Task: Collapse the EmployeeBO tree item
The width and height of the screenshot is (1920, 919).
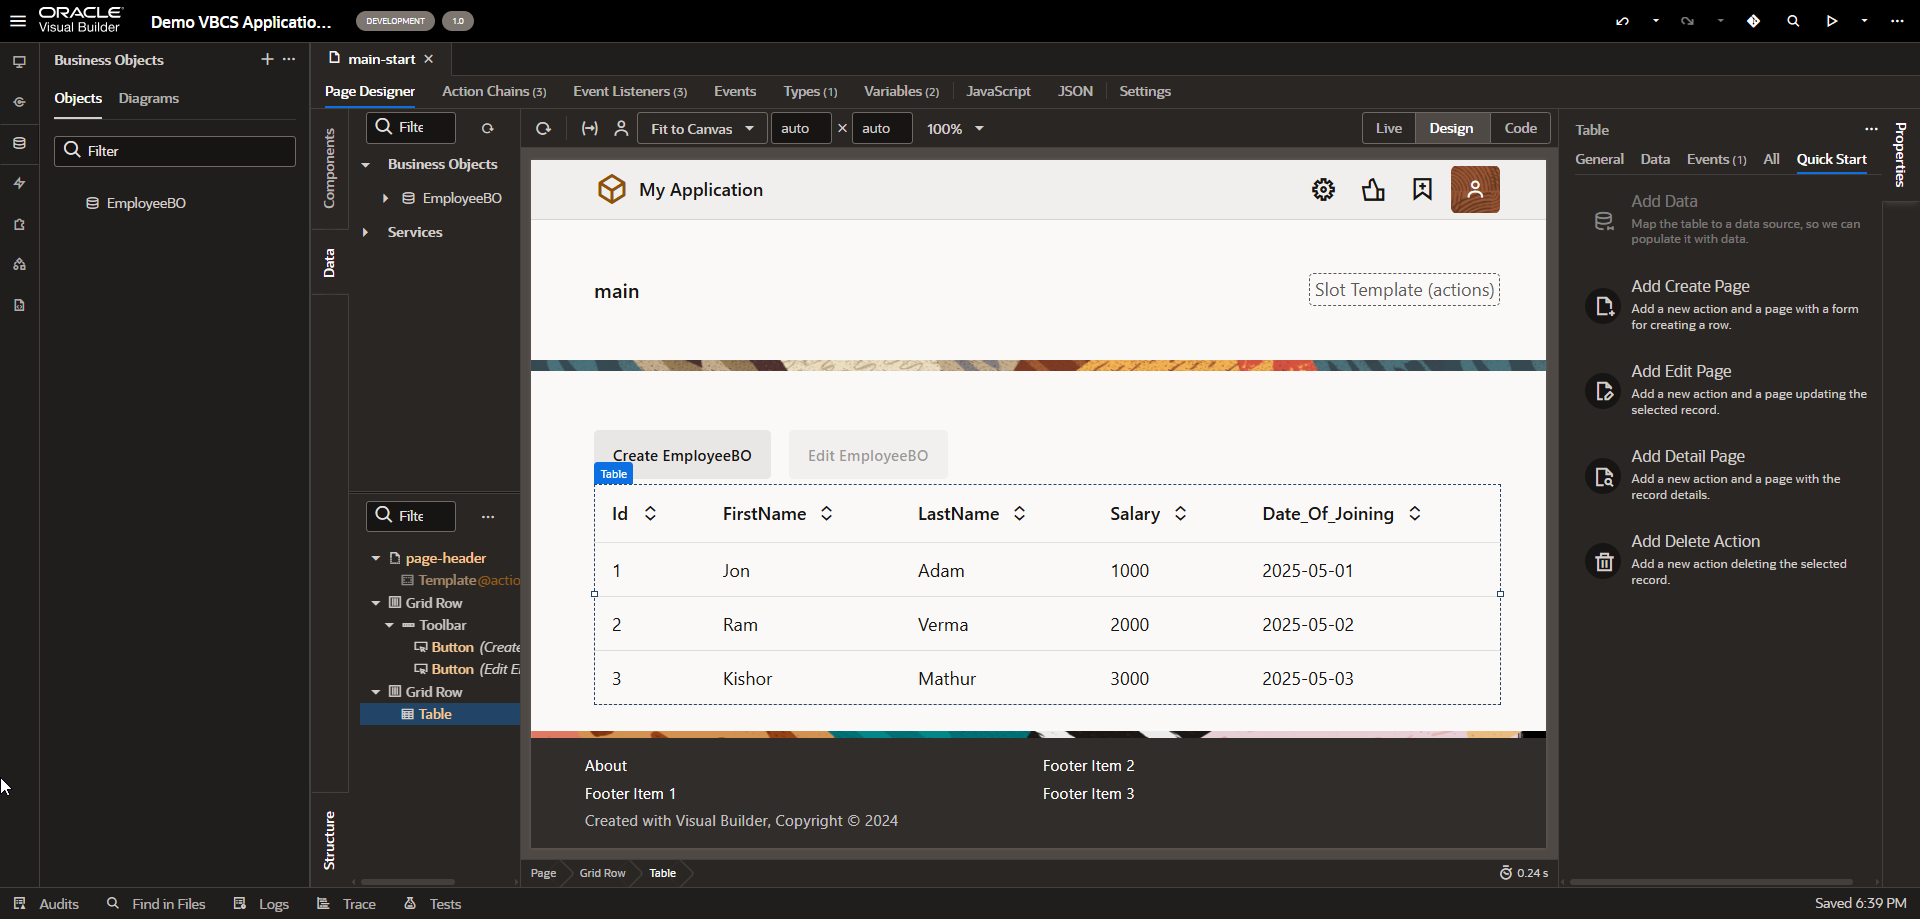Action: coord(385,198)
